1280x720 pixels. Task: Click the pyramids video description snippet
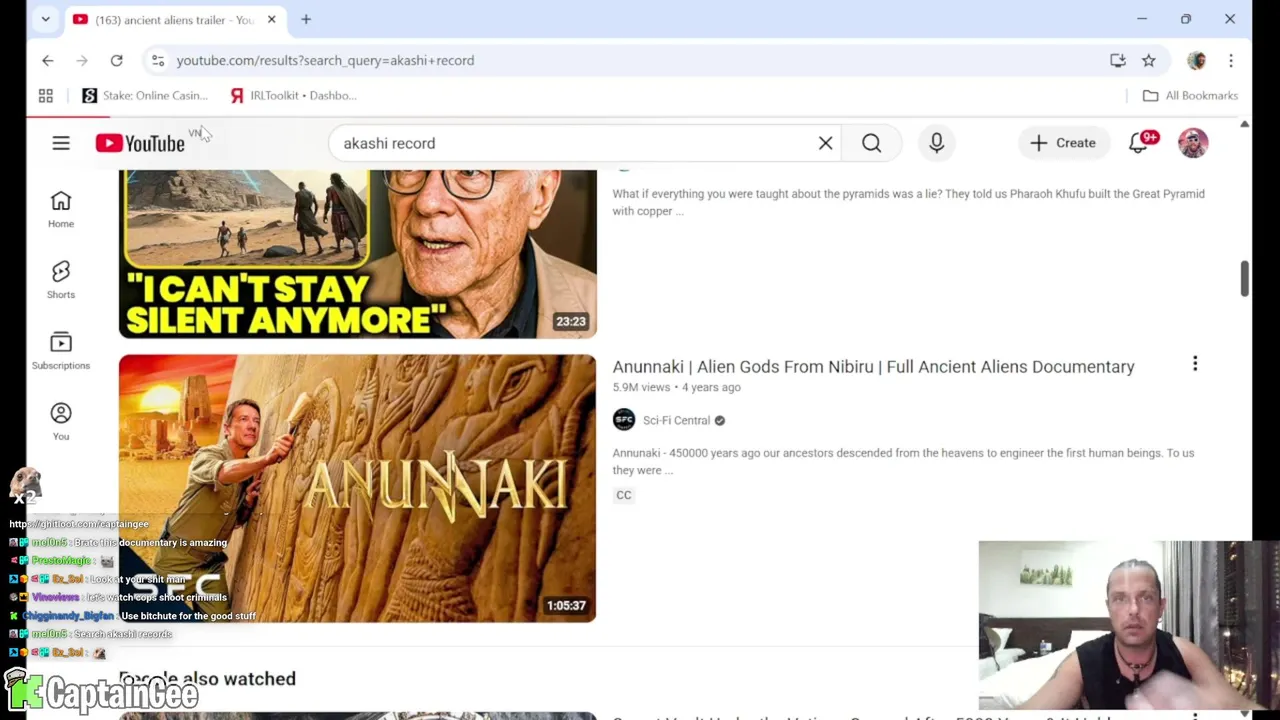pyautogui.click(x=908, y=202)
